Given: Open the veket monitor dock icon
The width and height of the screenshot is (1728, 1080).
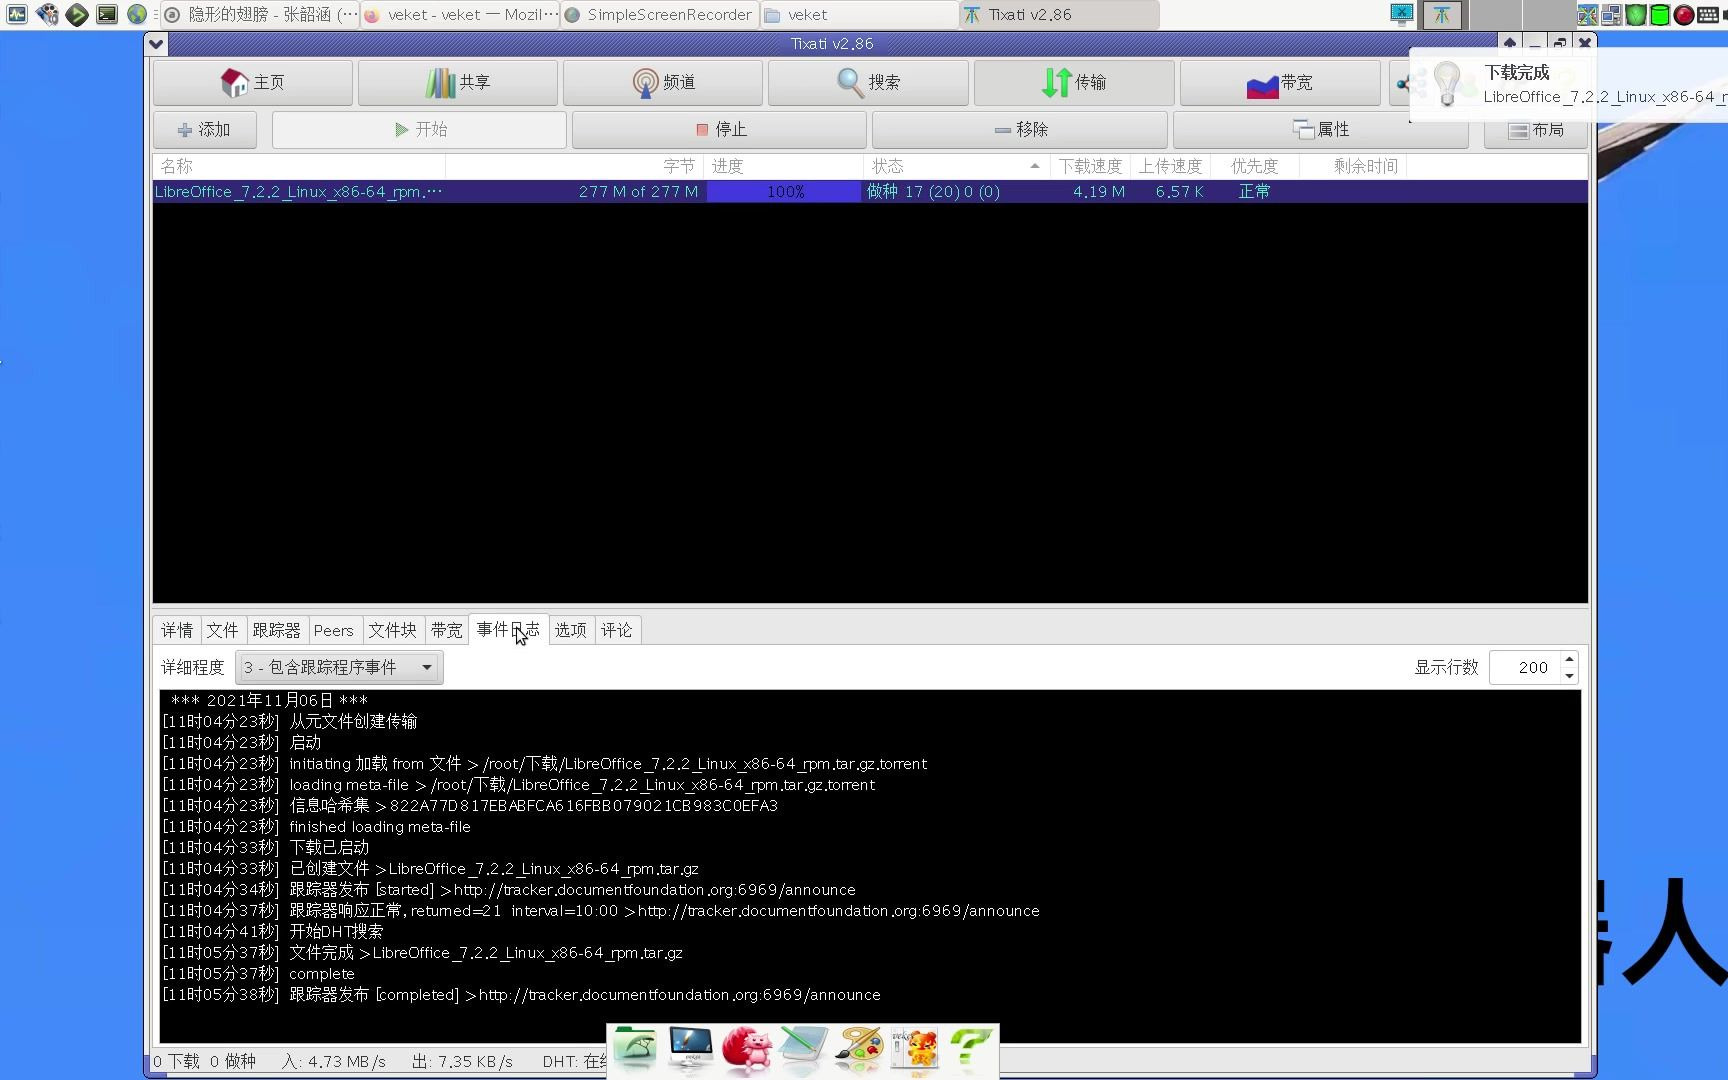Looking at the screenshot, I should click(x=691, y=1048).
